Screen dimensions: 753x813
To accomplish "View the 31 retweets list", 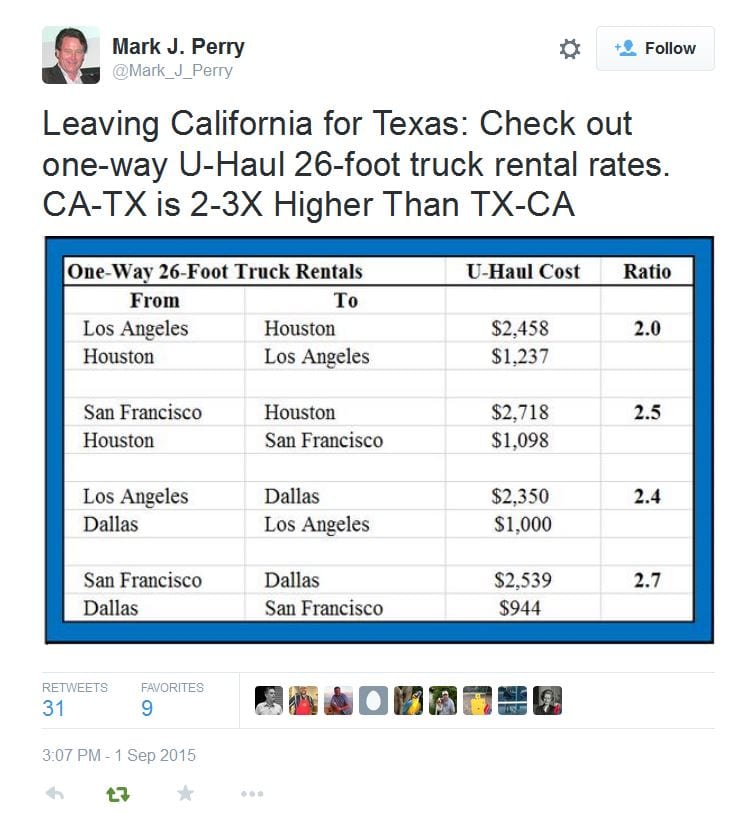I will tap(54, 709).
